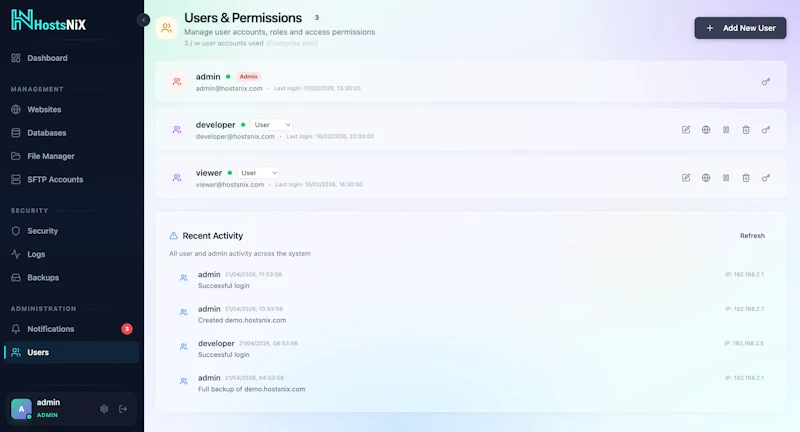Viewport: 800px width, 432px height.
Task: Open settings via gear icon near admin
Action: [104, 409]
